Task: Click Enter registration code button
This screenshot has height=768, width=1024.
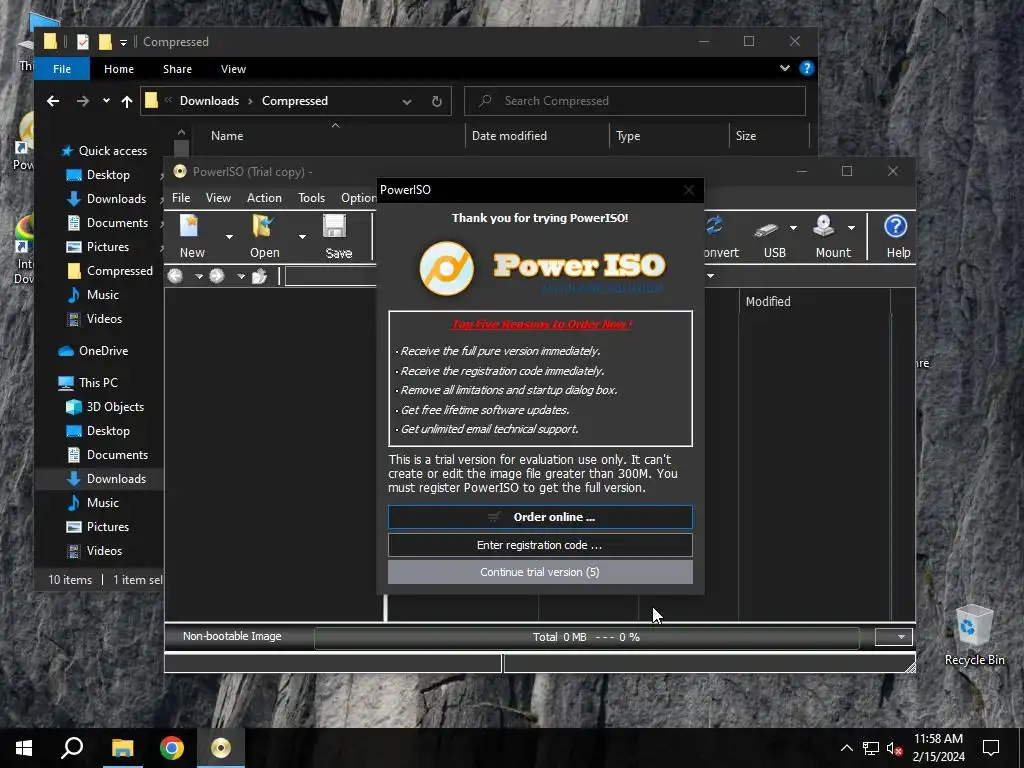Action: click(x=540, y=545)
